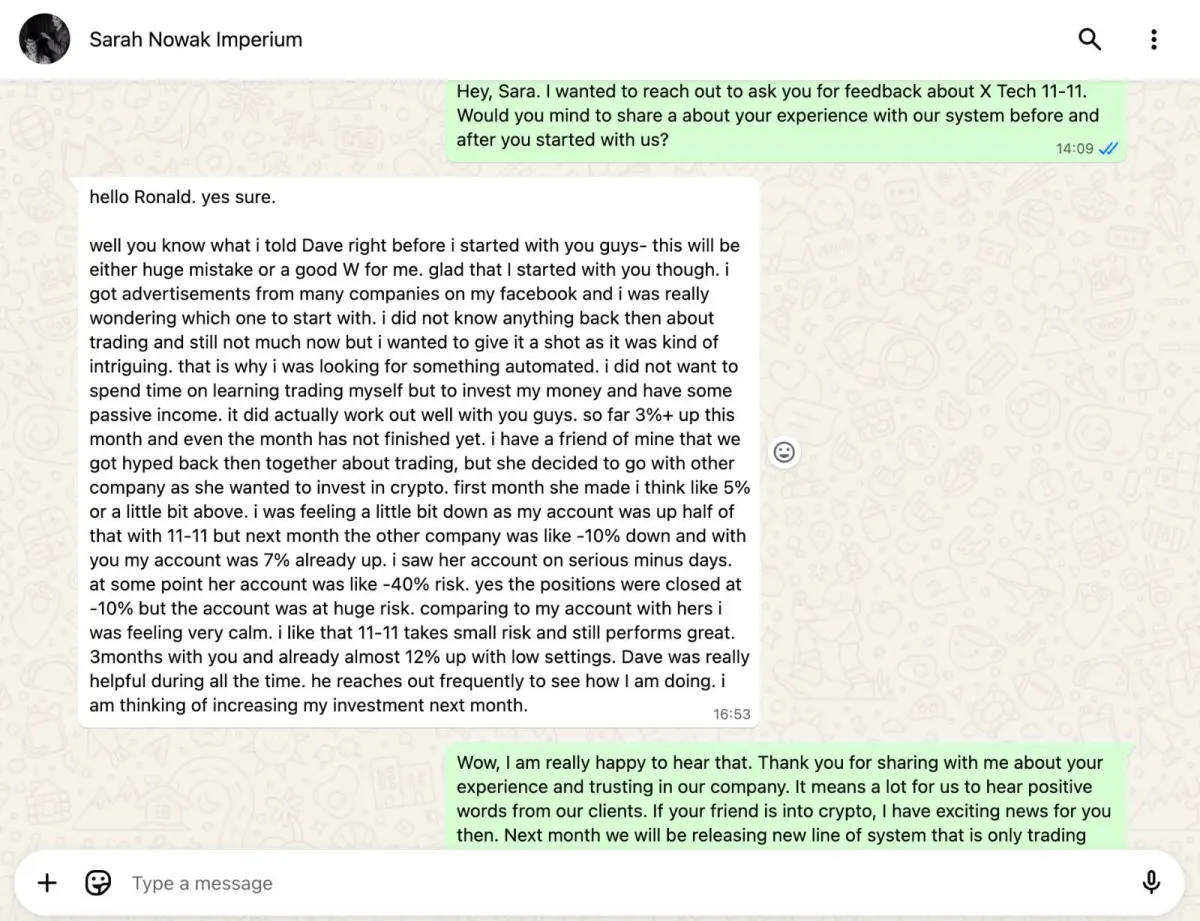Viewport: 1200px width, 921px height.
Task: Click Sarah Nowak's profile picture
Action: point(45,39)
